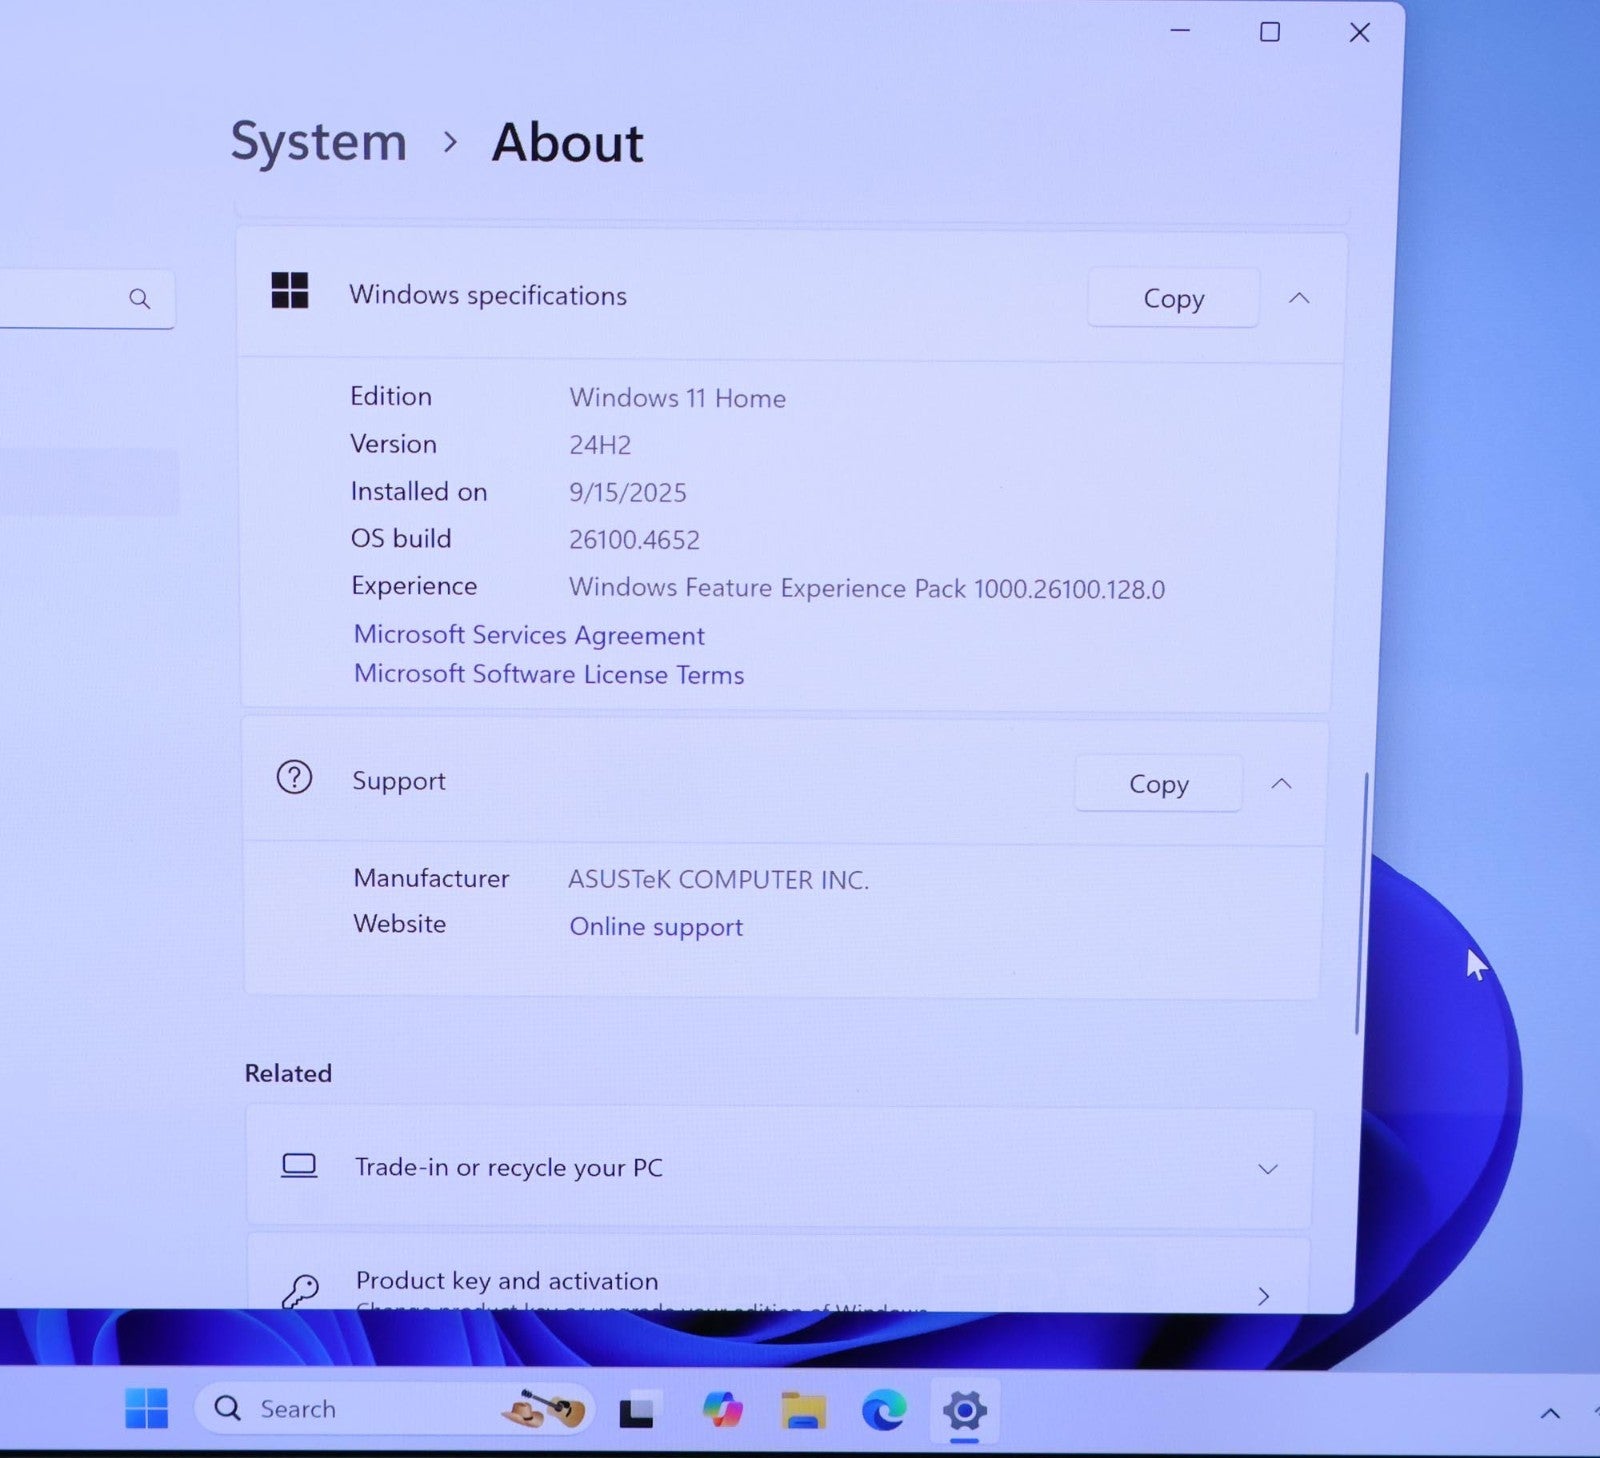The image size is (1600, 1458).
Task: Collapse the Support section
Action: point(1281,784)
